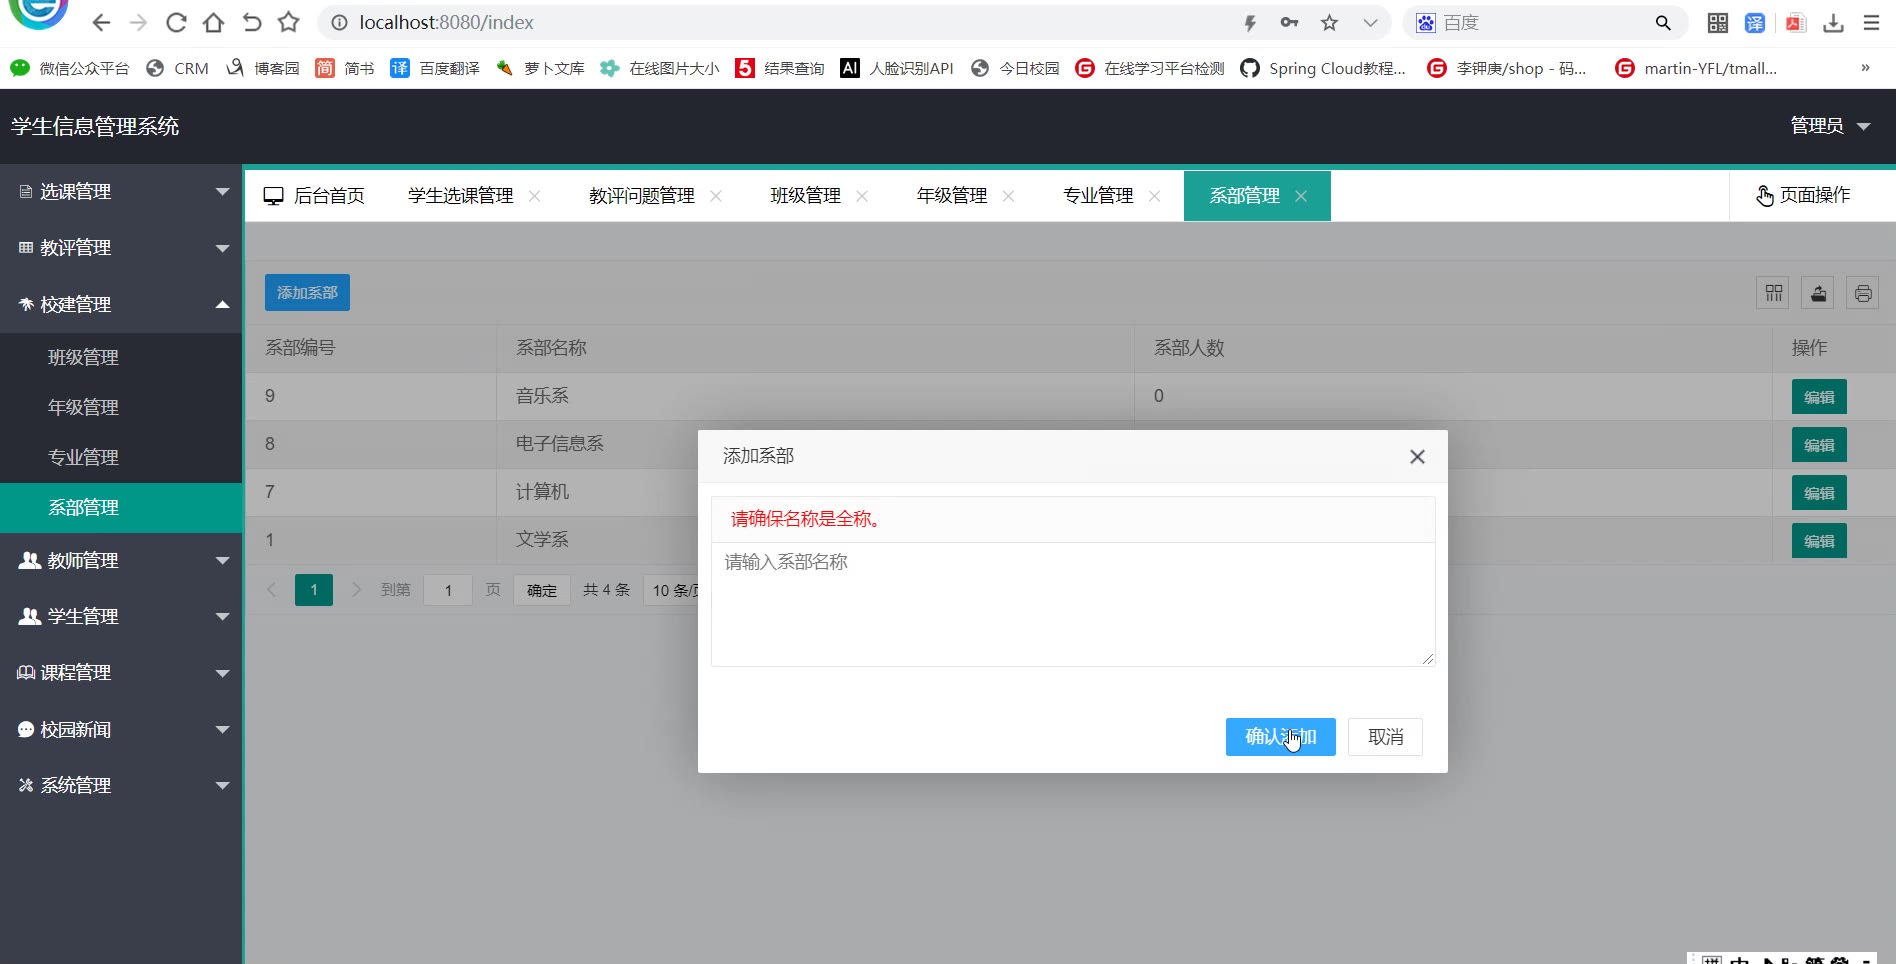This screenshot has width=1896, height=964.
Task: Click the browser home icon
Action: (213, 22)
